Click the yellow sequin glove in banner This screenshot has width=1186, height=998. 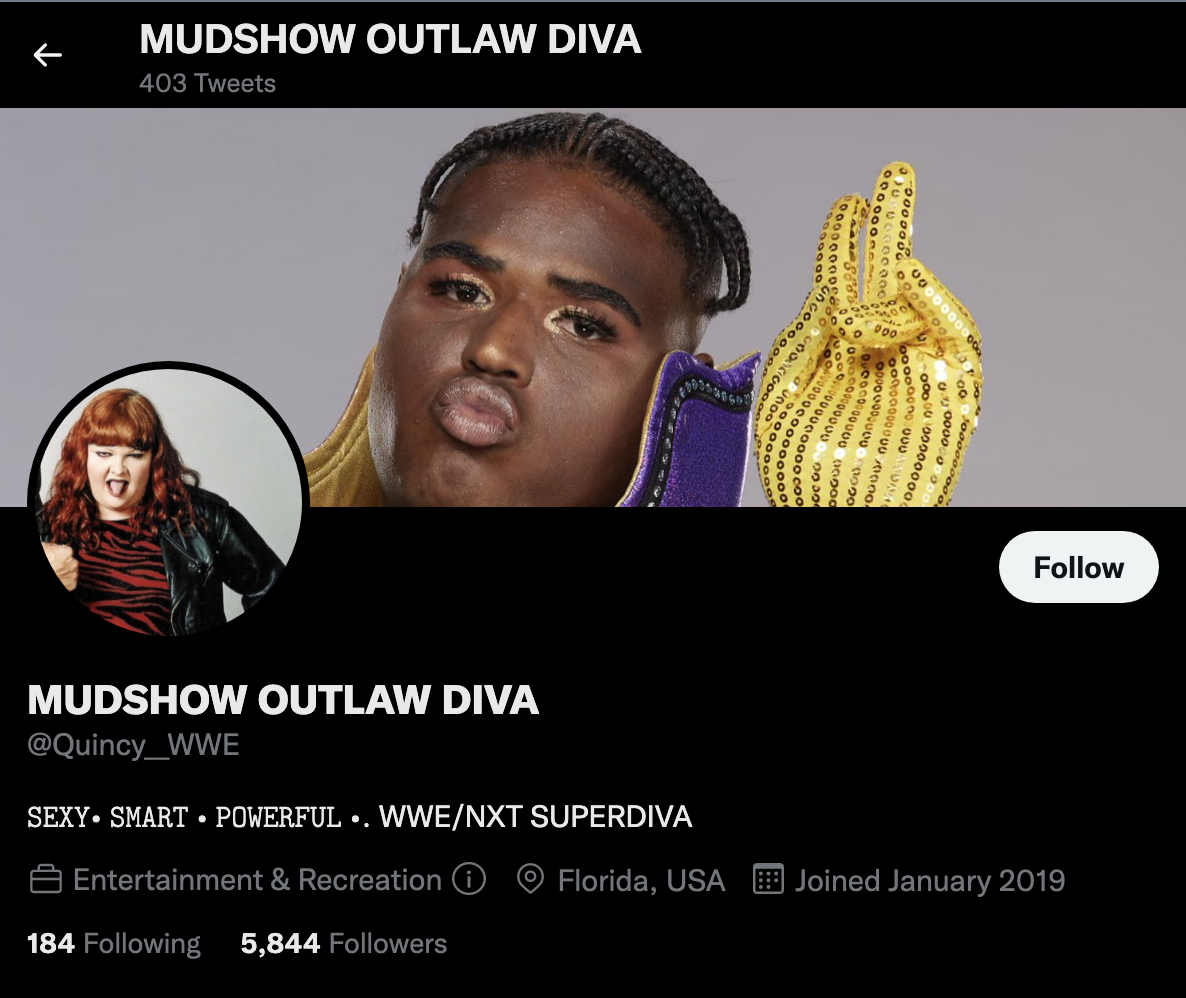(x=868, y=340)
